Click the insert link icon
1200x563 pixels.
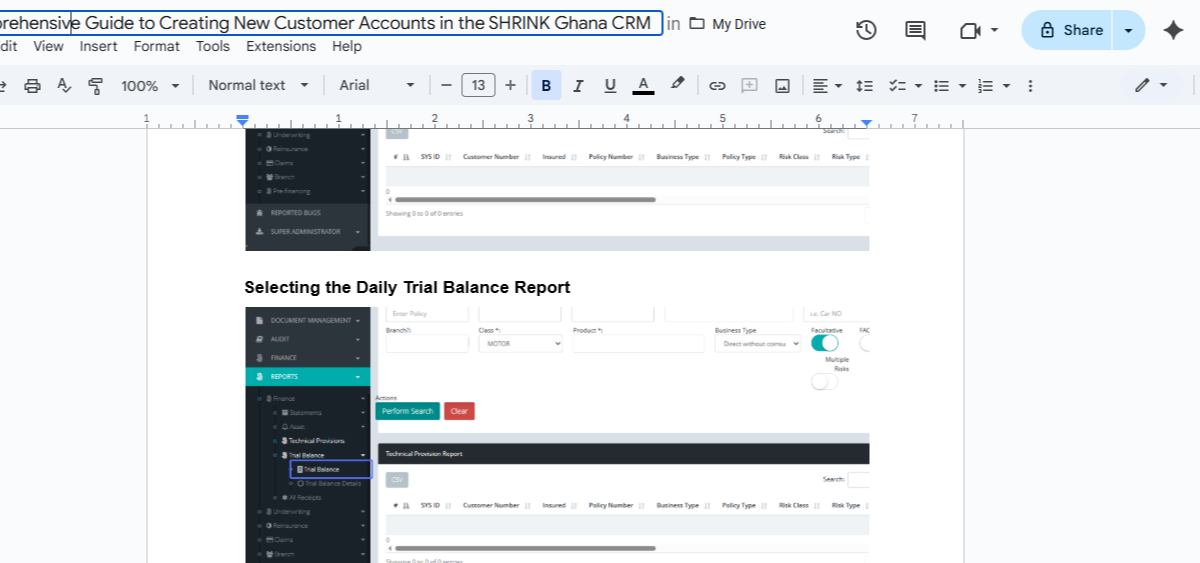717,86
